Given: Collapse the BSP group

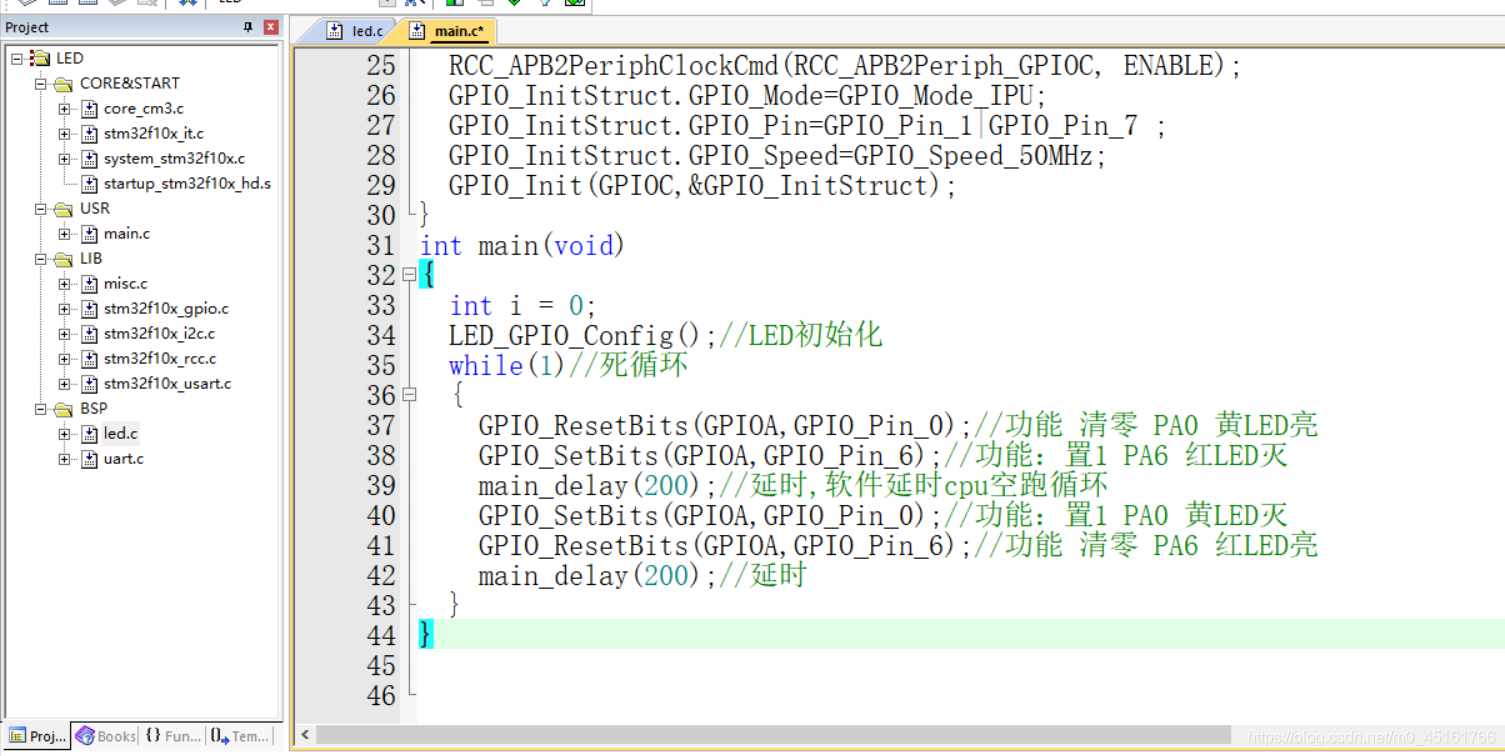Looking at the screenshot, I should coord(40,408).
